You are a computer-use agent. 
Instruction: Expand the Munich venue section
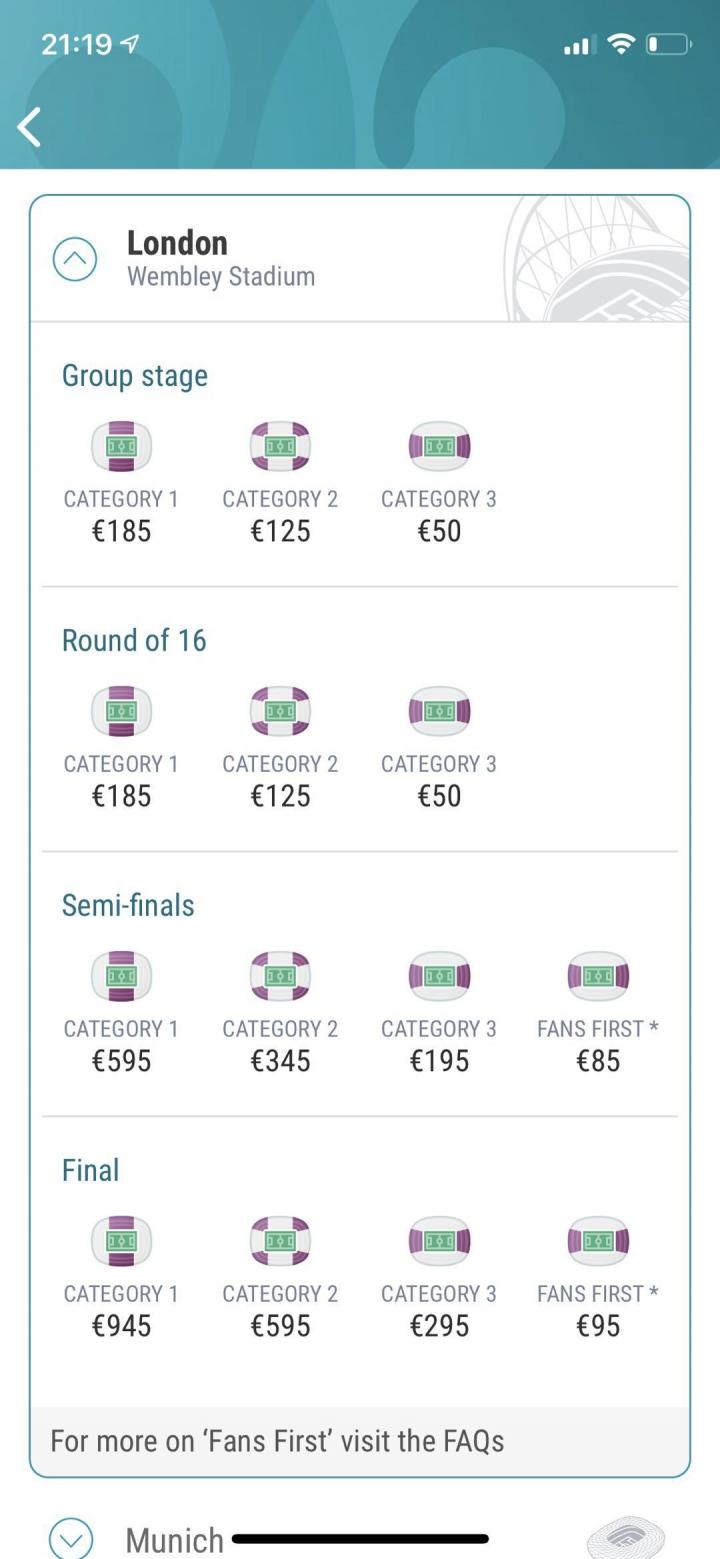[70, 1537]
